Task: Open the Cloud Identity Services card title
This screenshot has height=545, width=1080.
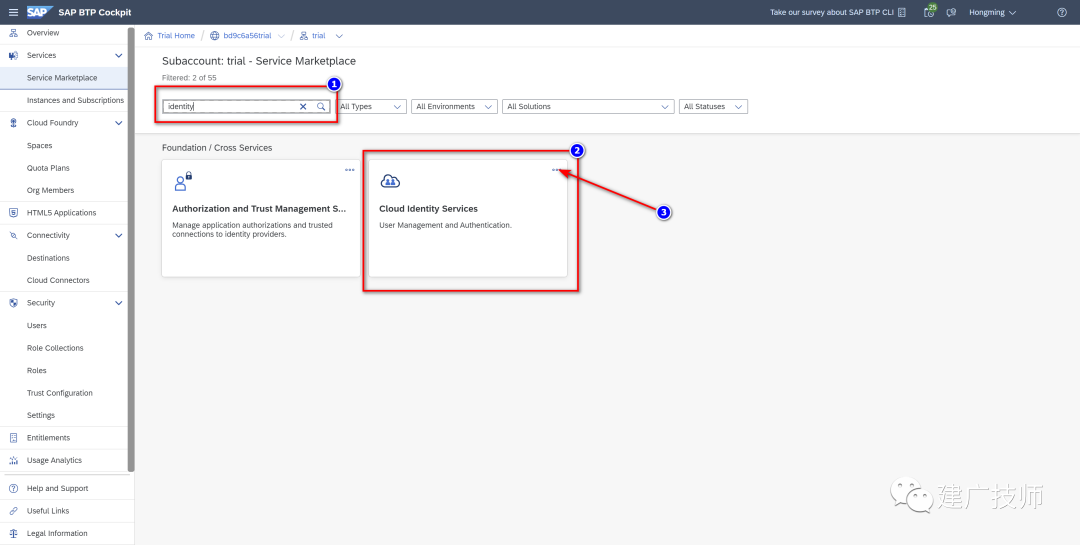Action: click(x=428, y=209)
